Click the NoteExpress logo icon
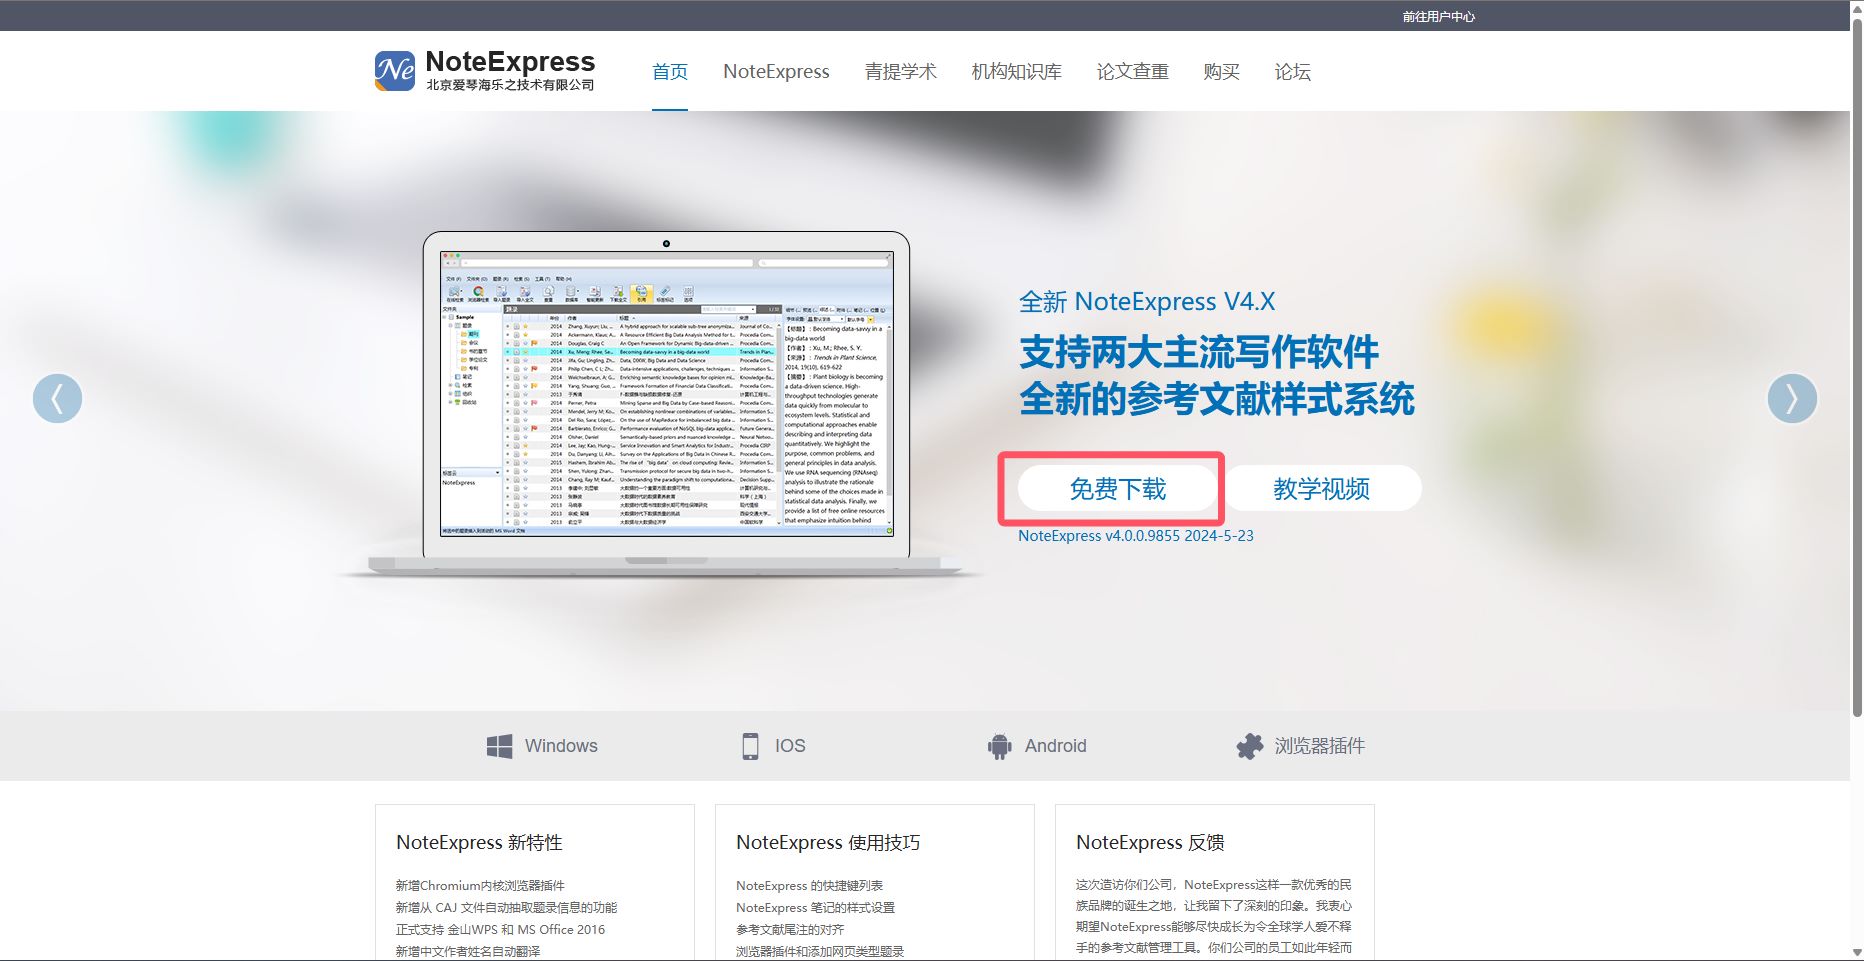 click(x=395, y=71)
